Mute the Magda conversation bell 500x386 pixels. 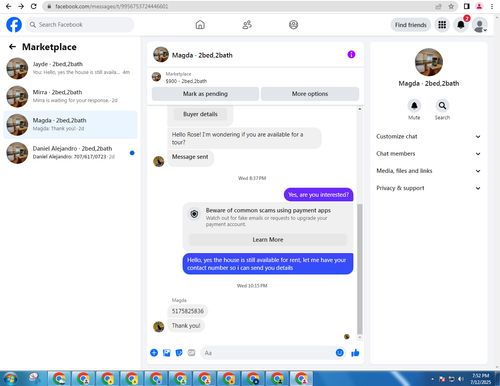[414, 106]
